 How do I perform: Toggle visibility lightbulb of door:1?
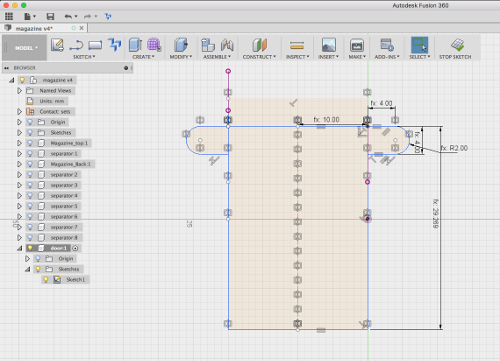(x=30, y=248)
